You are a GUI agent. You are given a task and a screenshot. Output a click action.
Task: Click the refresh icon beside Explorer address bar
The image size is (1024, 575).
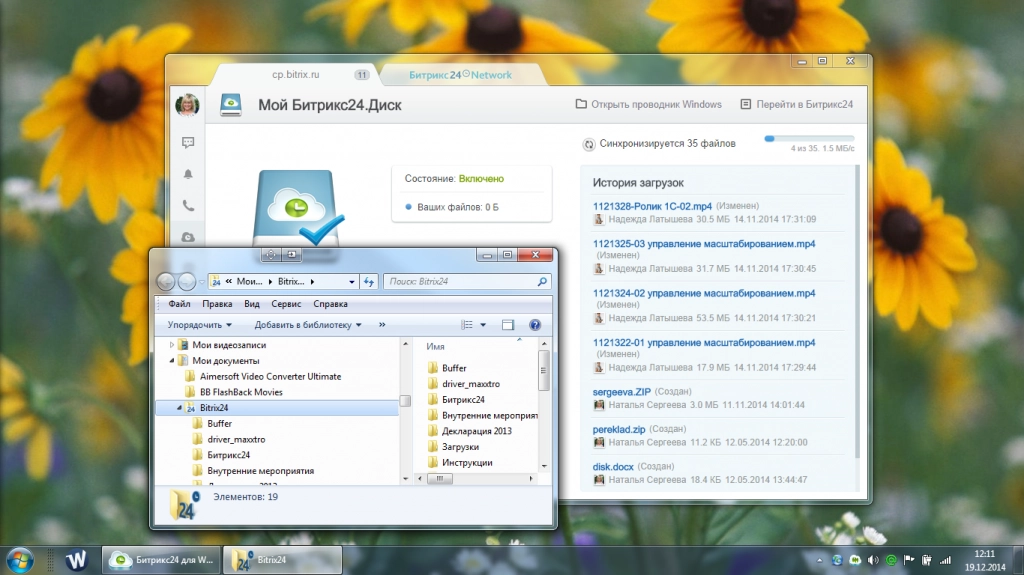369,282
